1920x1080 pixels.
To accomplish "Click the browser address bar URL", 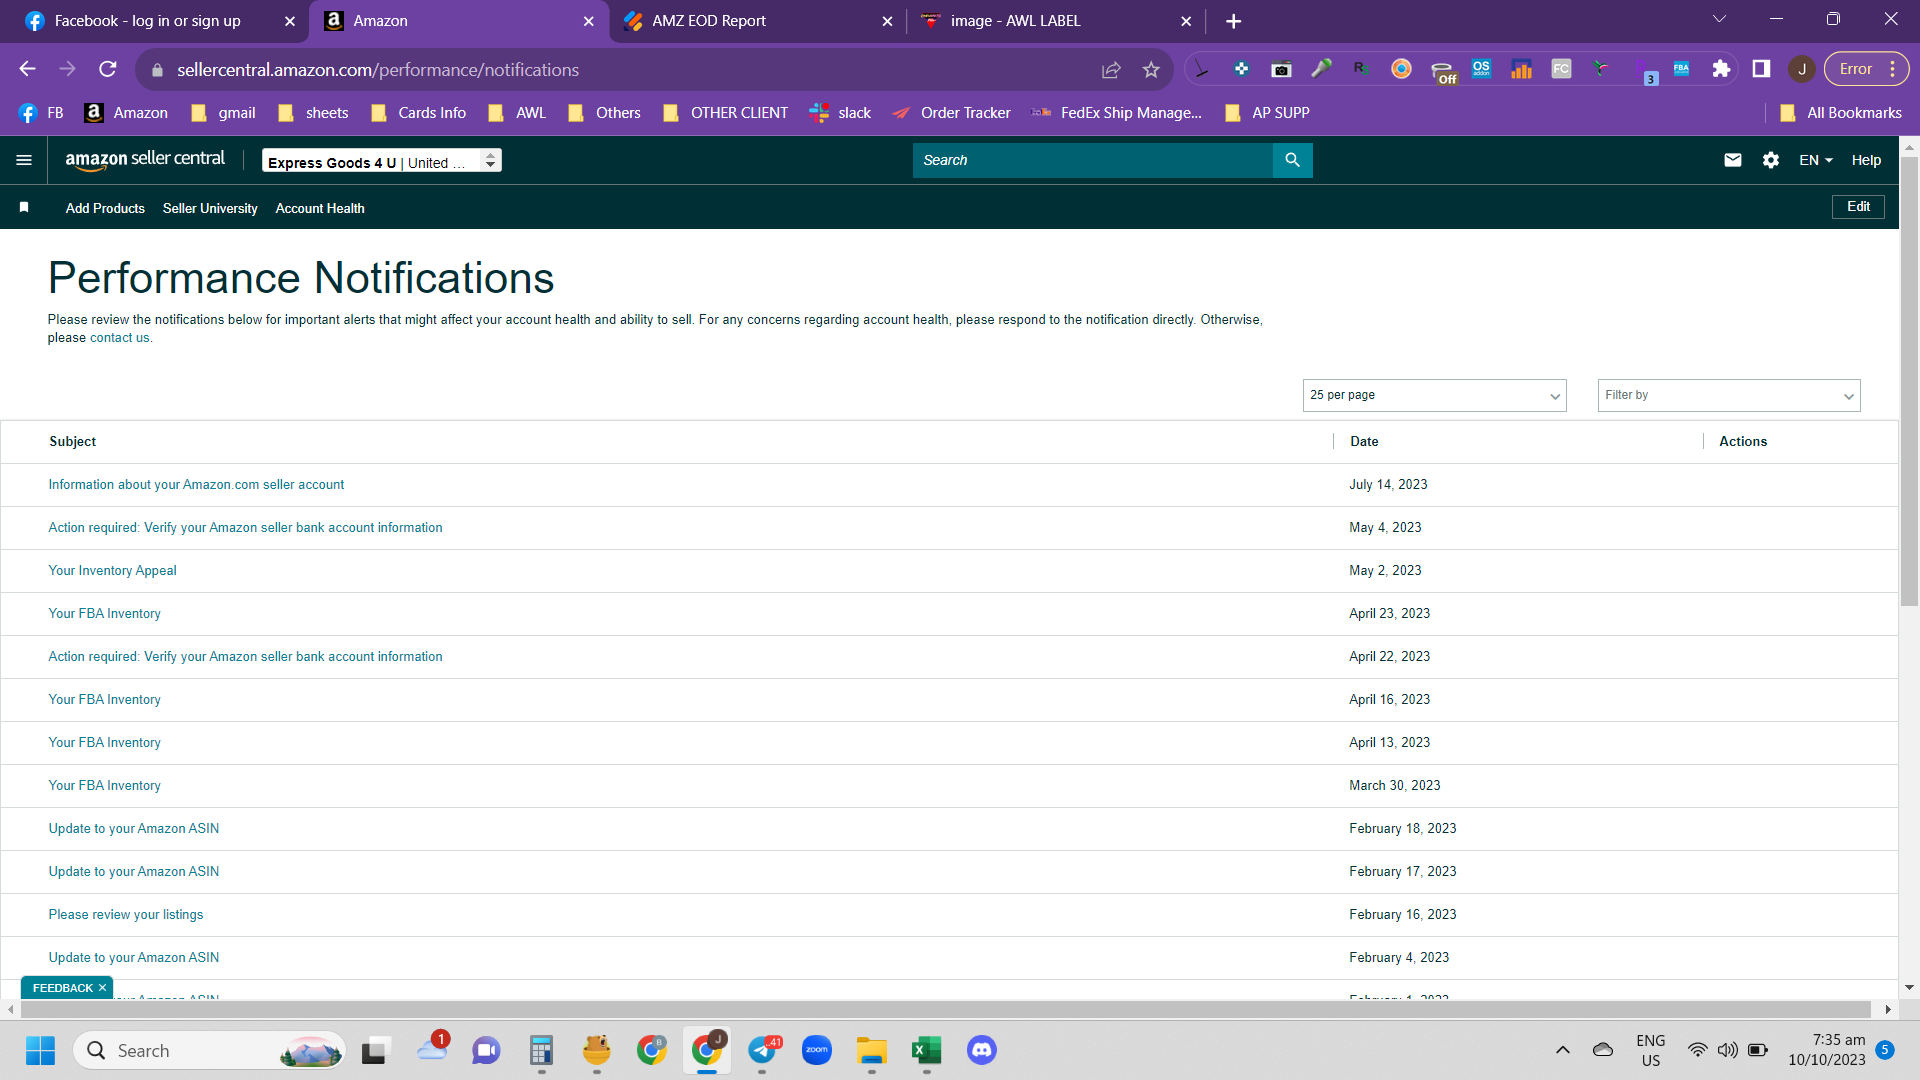I will (378, 70).
